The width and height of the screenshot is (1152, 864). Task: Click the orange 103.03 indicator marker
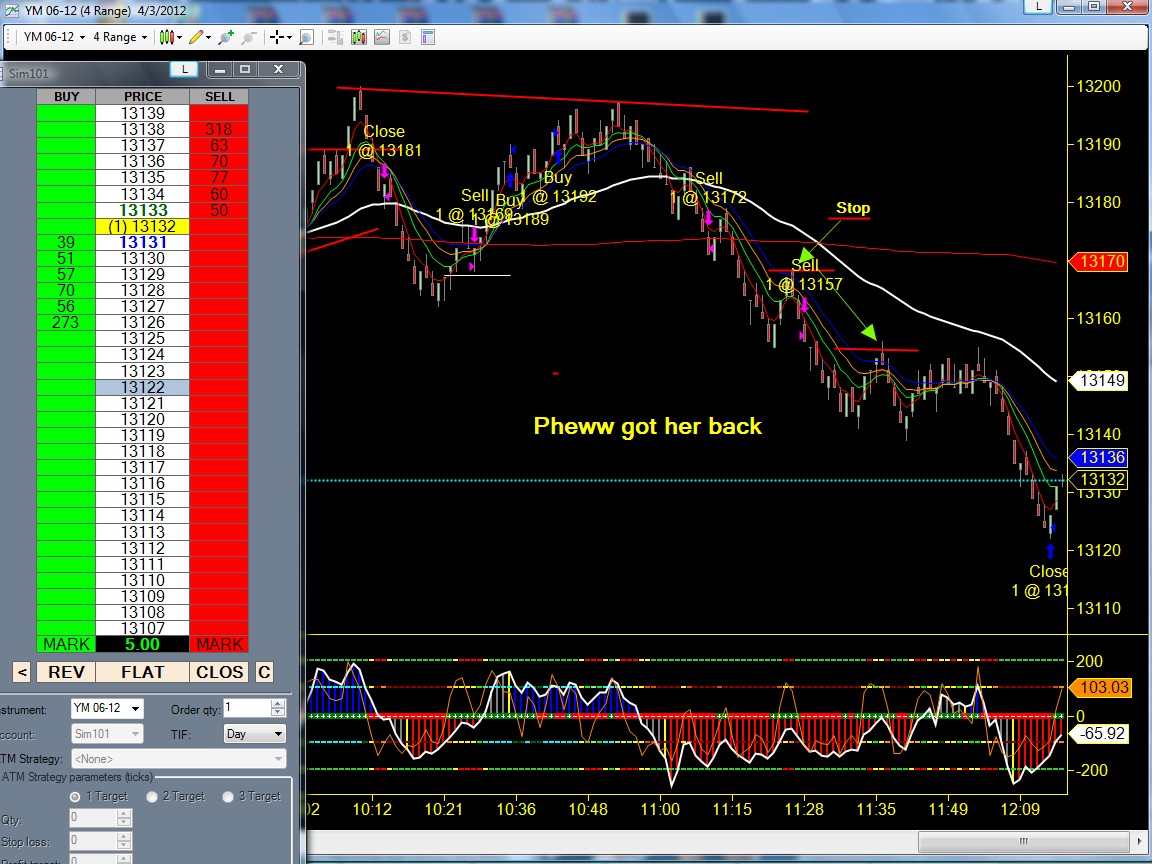[1099, 688]
